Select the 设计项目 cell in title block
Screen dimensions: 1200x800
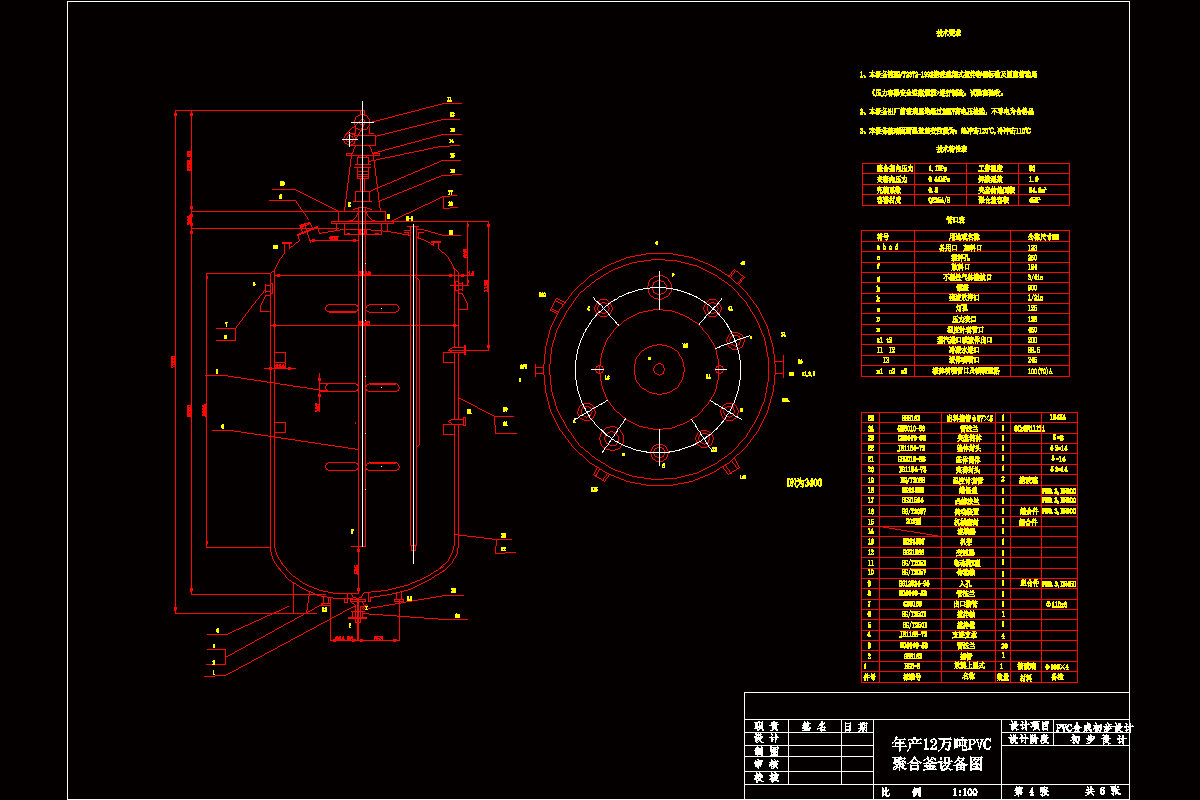1028,727
